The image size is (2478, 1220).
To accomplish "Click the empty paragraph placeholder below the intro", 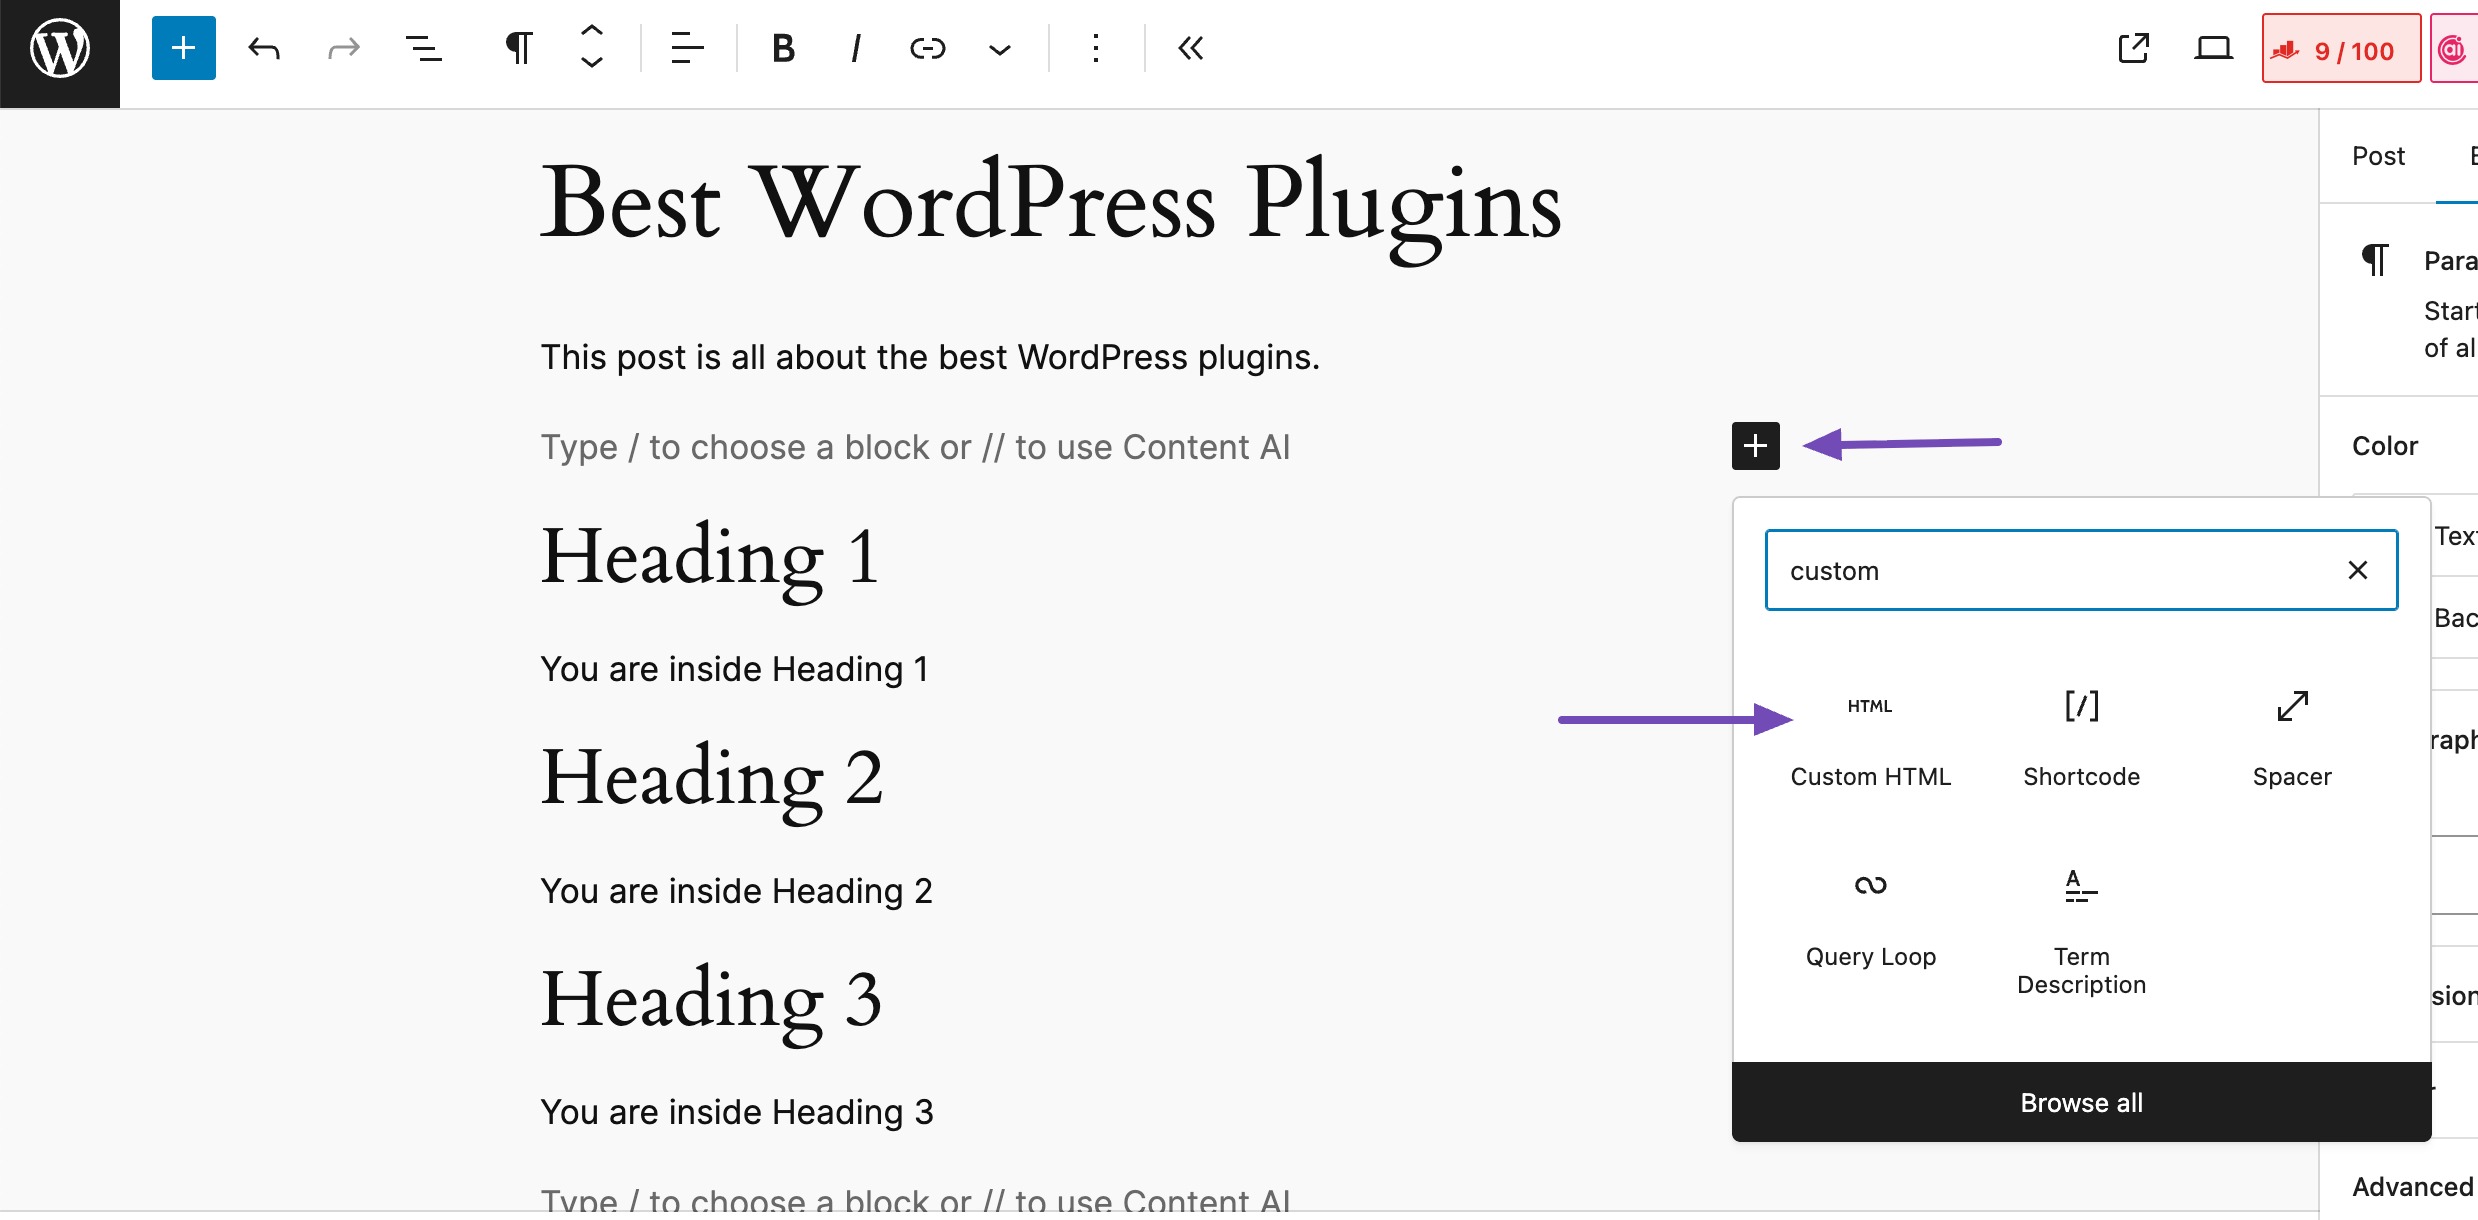I will [915, 447].
